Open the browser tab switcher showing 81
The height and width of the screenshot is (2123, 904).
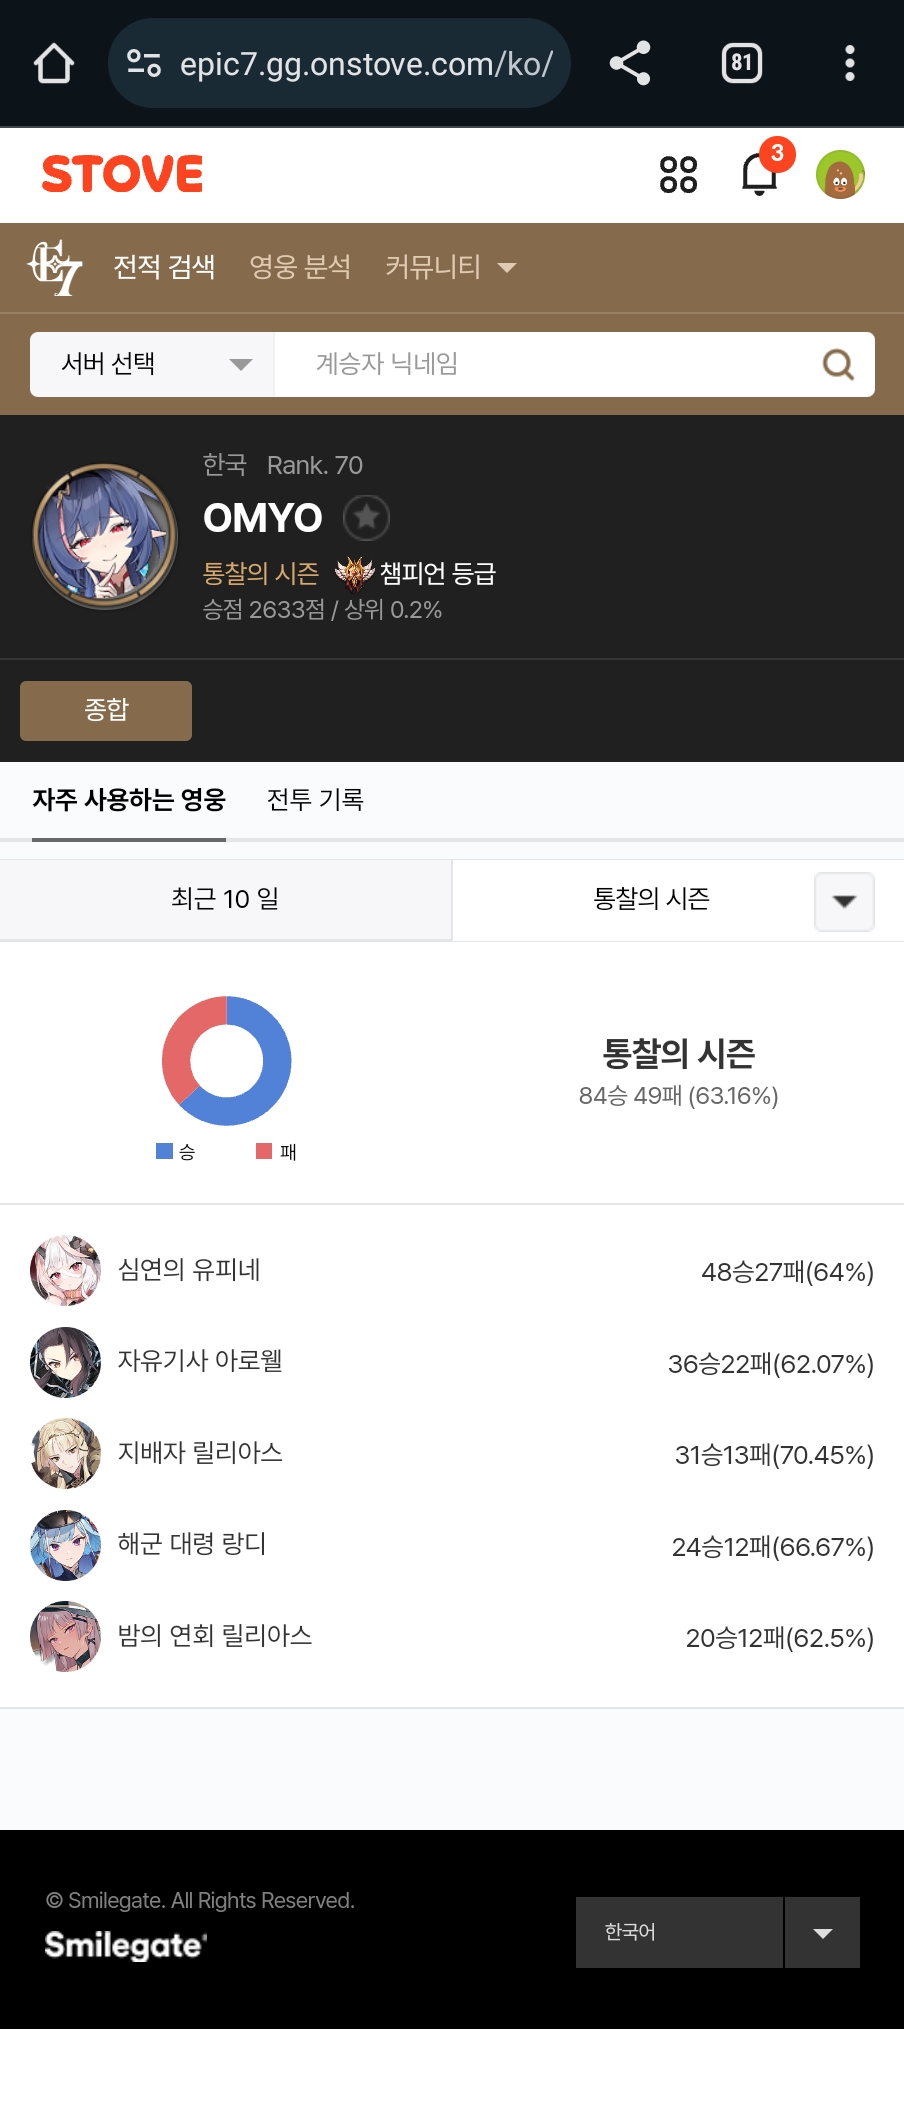click(741, 64)
